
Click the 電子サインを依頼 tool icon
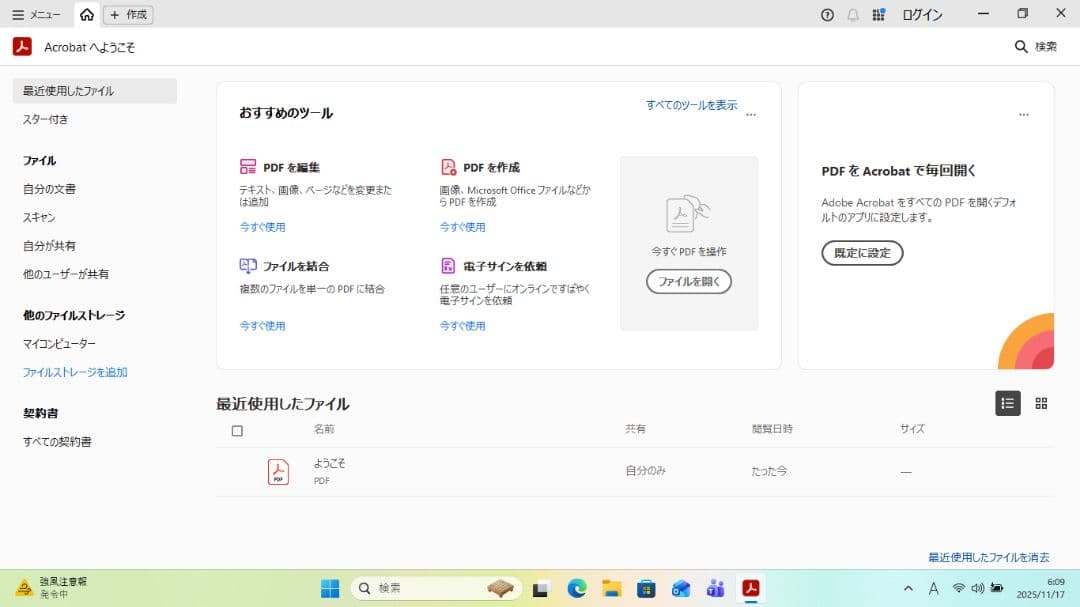pos(448,266)
